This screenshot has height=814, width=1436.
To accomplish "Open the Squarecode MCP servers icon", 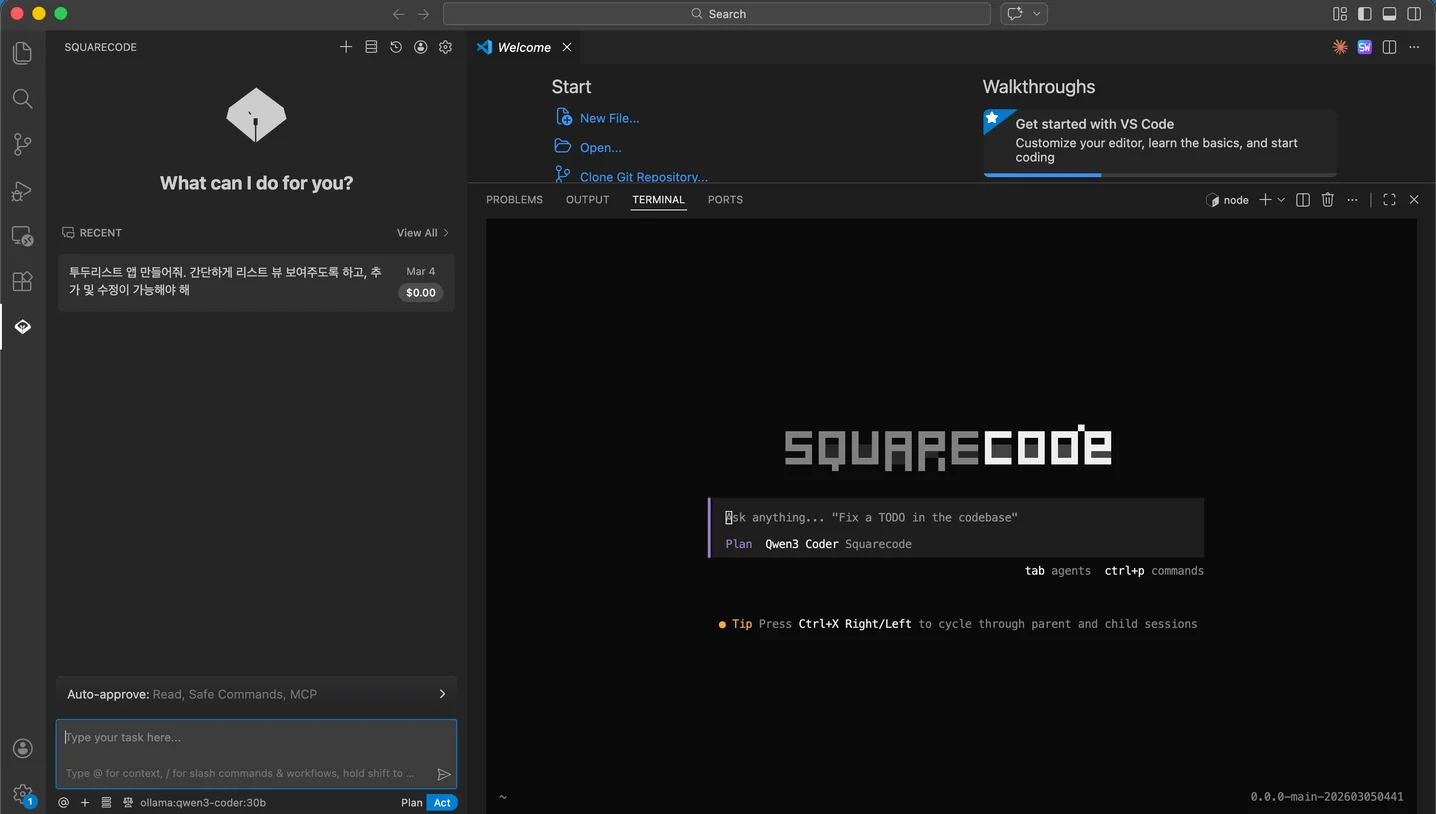I will click(x=371, y=47).
